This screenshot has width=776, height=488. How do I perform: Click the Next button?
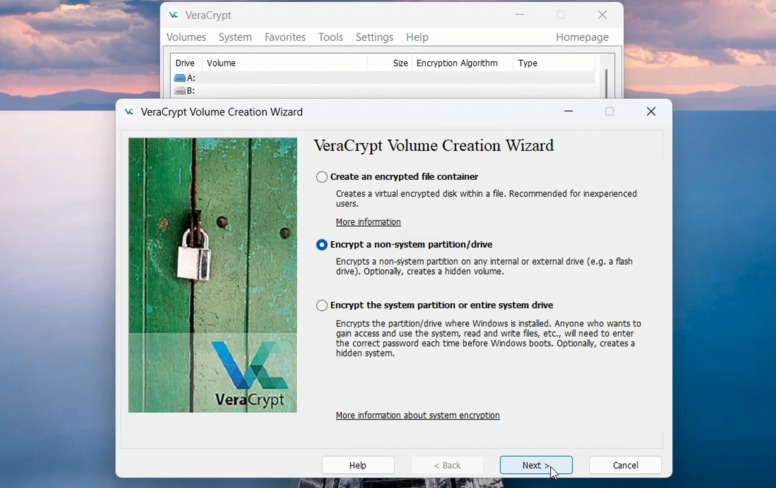536,465
